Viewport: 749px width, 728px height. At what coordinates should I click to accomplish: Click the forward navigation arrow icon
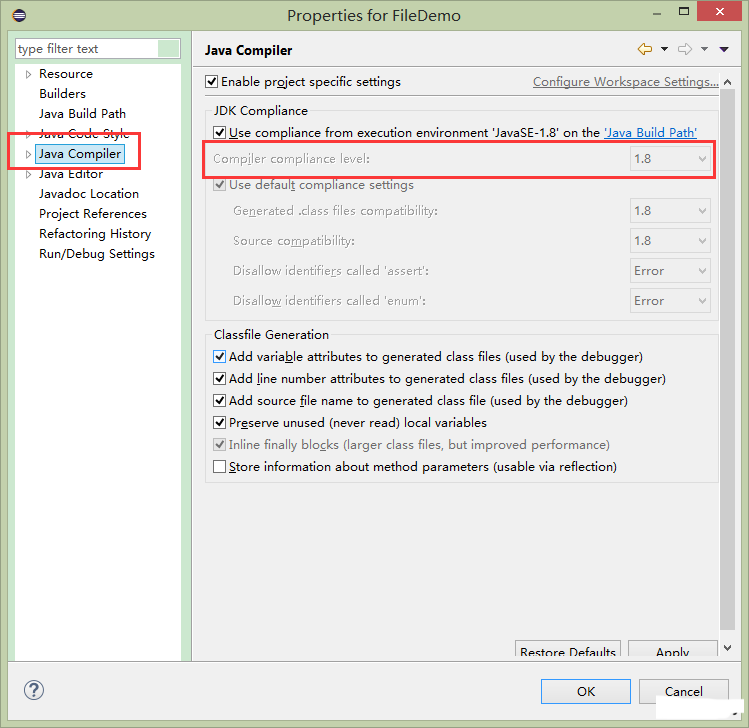(x=685, y=49)
